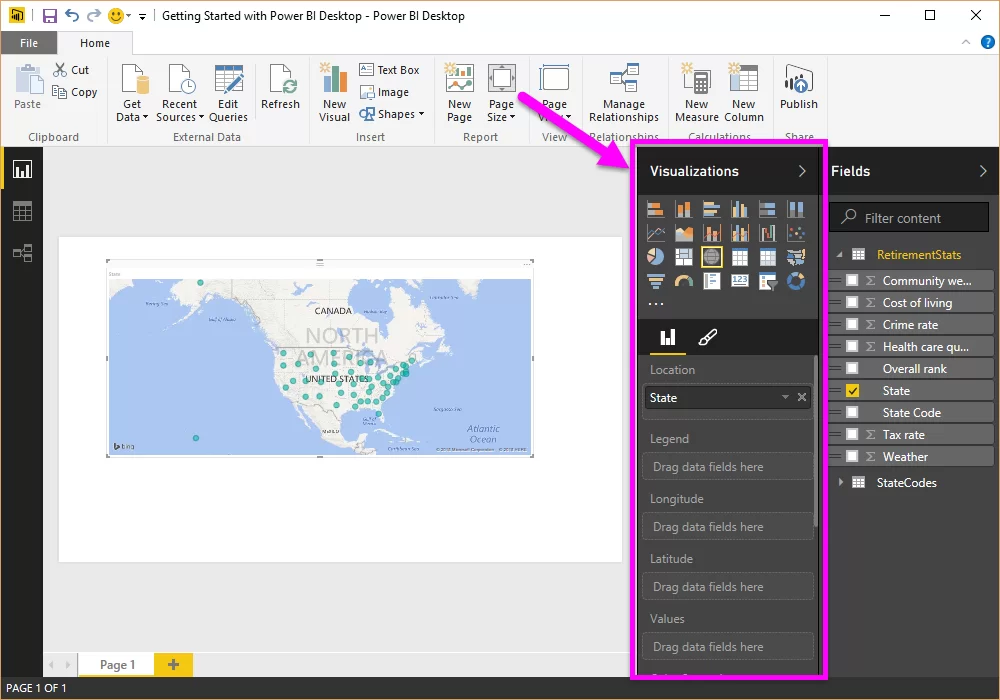Pick the filled map visualization
Viewport: 1000px width, 700px height.
[x=796, y=256]
